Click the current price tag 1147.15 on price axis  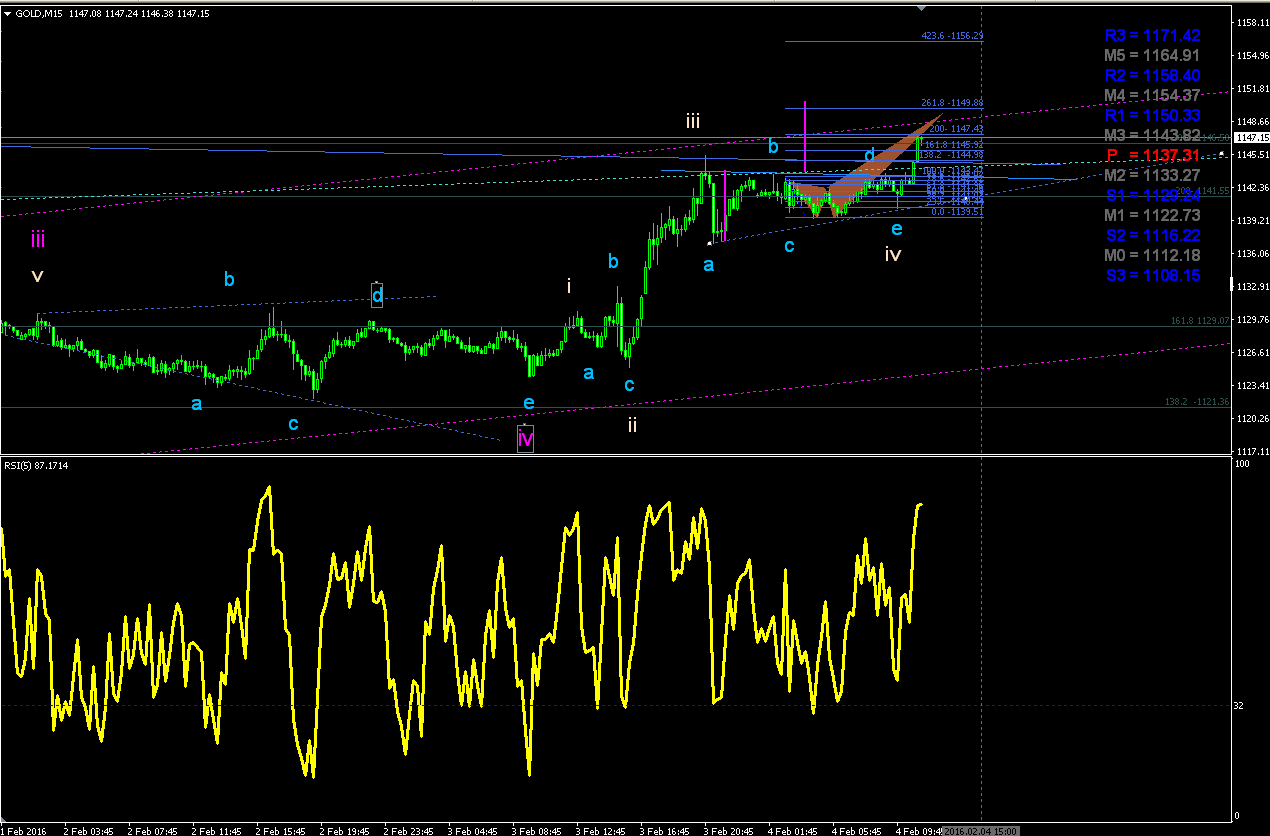point(1250,138)
